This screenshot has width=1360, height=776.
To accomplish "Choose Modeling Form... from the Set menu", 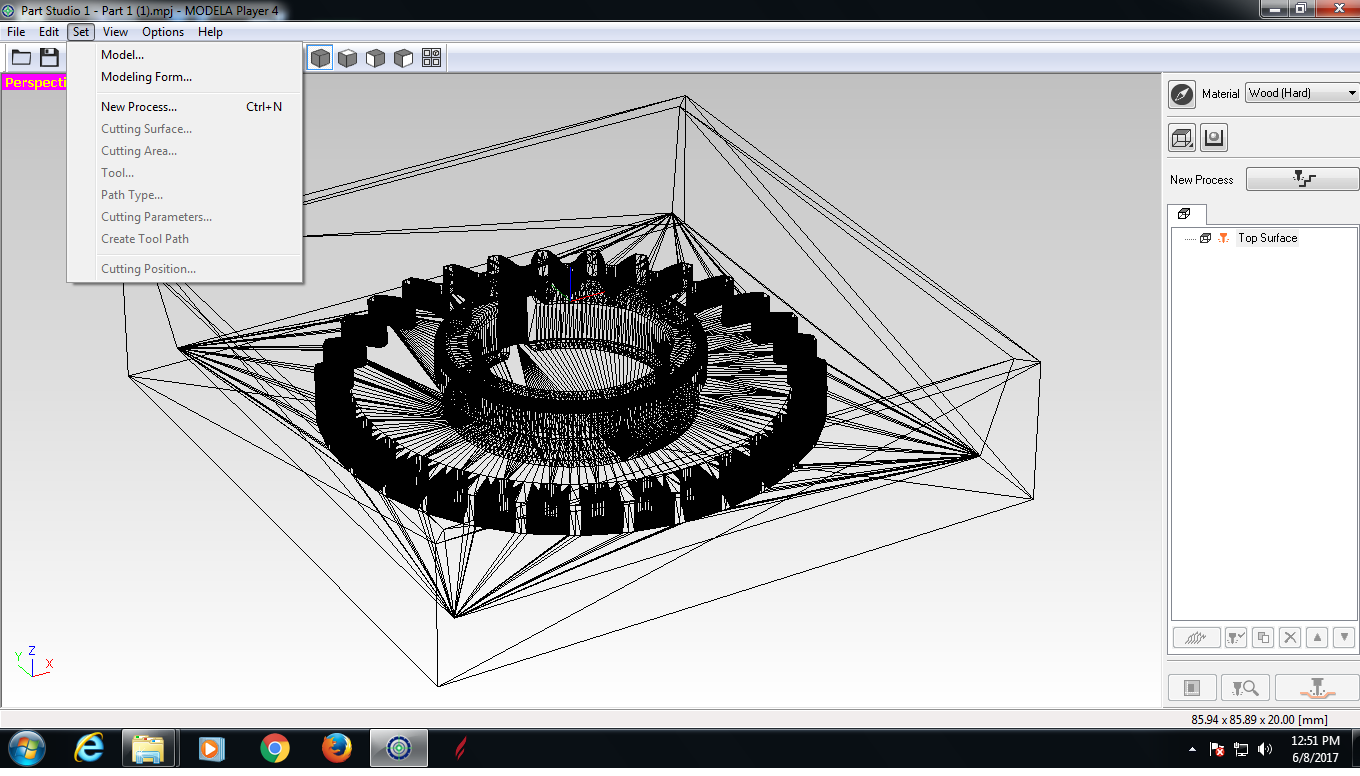I will (185, 77).
